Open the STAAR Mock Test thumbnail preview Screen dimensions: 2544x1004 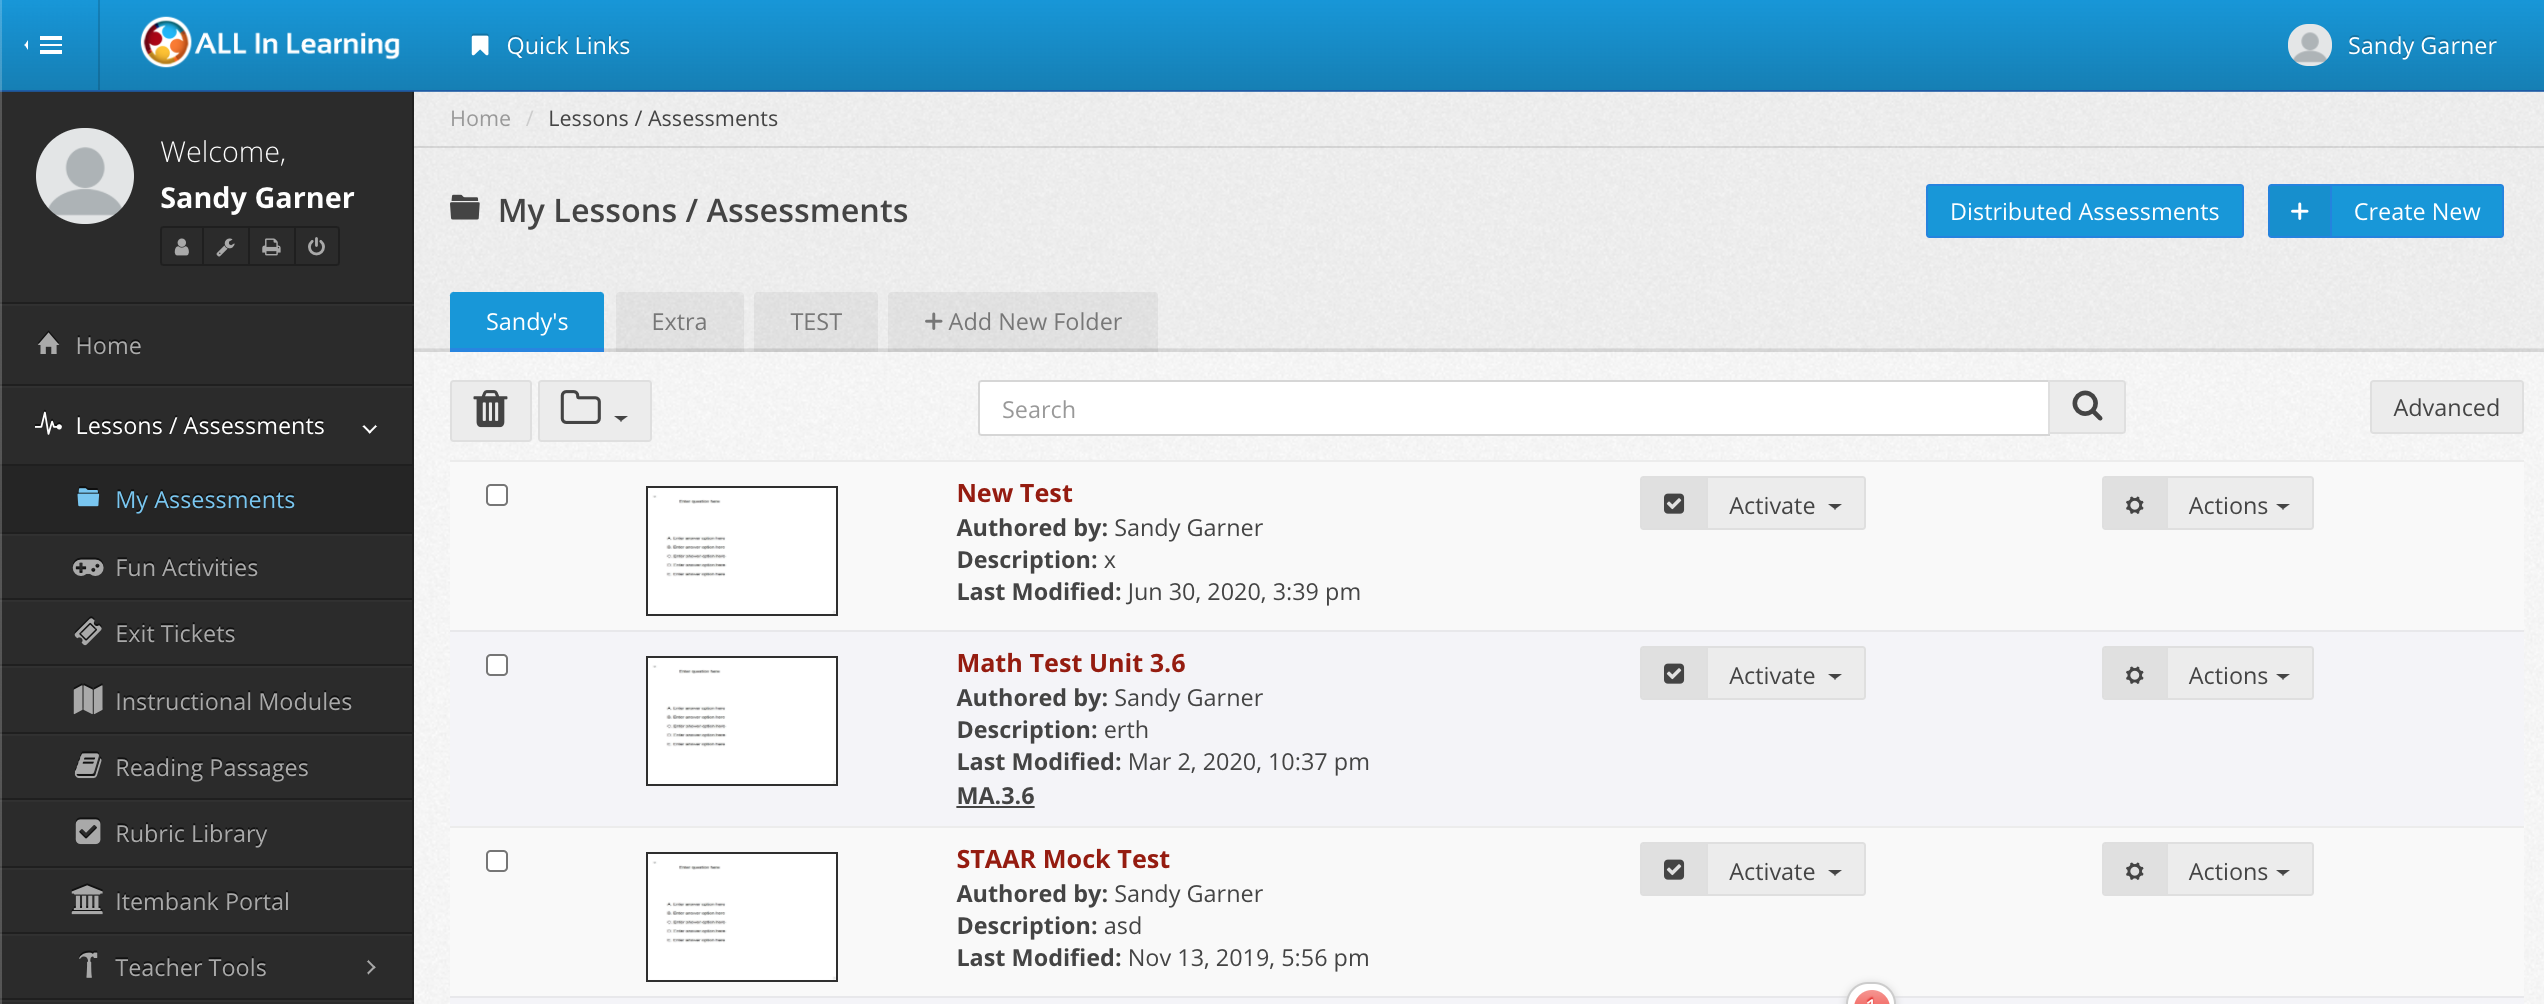pyautogui.click(x=742, y=917)
